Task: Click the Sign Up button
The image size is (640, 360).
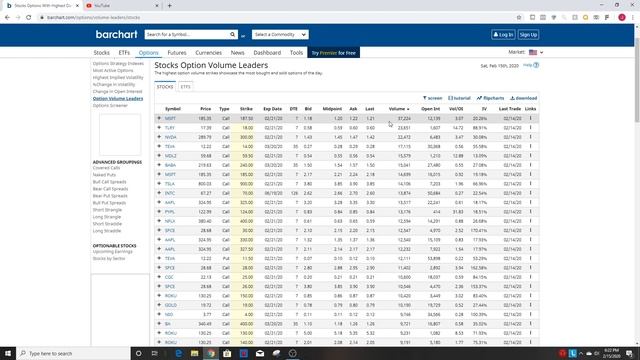Action: [x=528, y=35]
